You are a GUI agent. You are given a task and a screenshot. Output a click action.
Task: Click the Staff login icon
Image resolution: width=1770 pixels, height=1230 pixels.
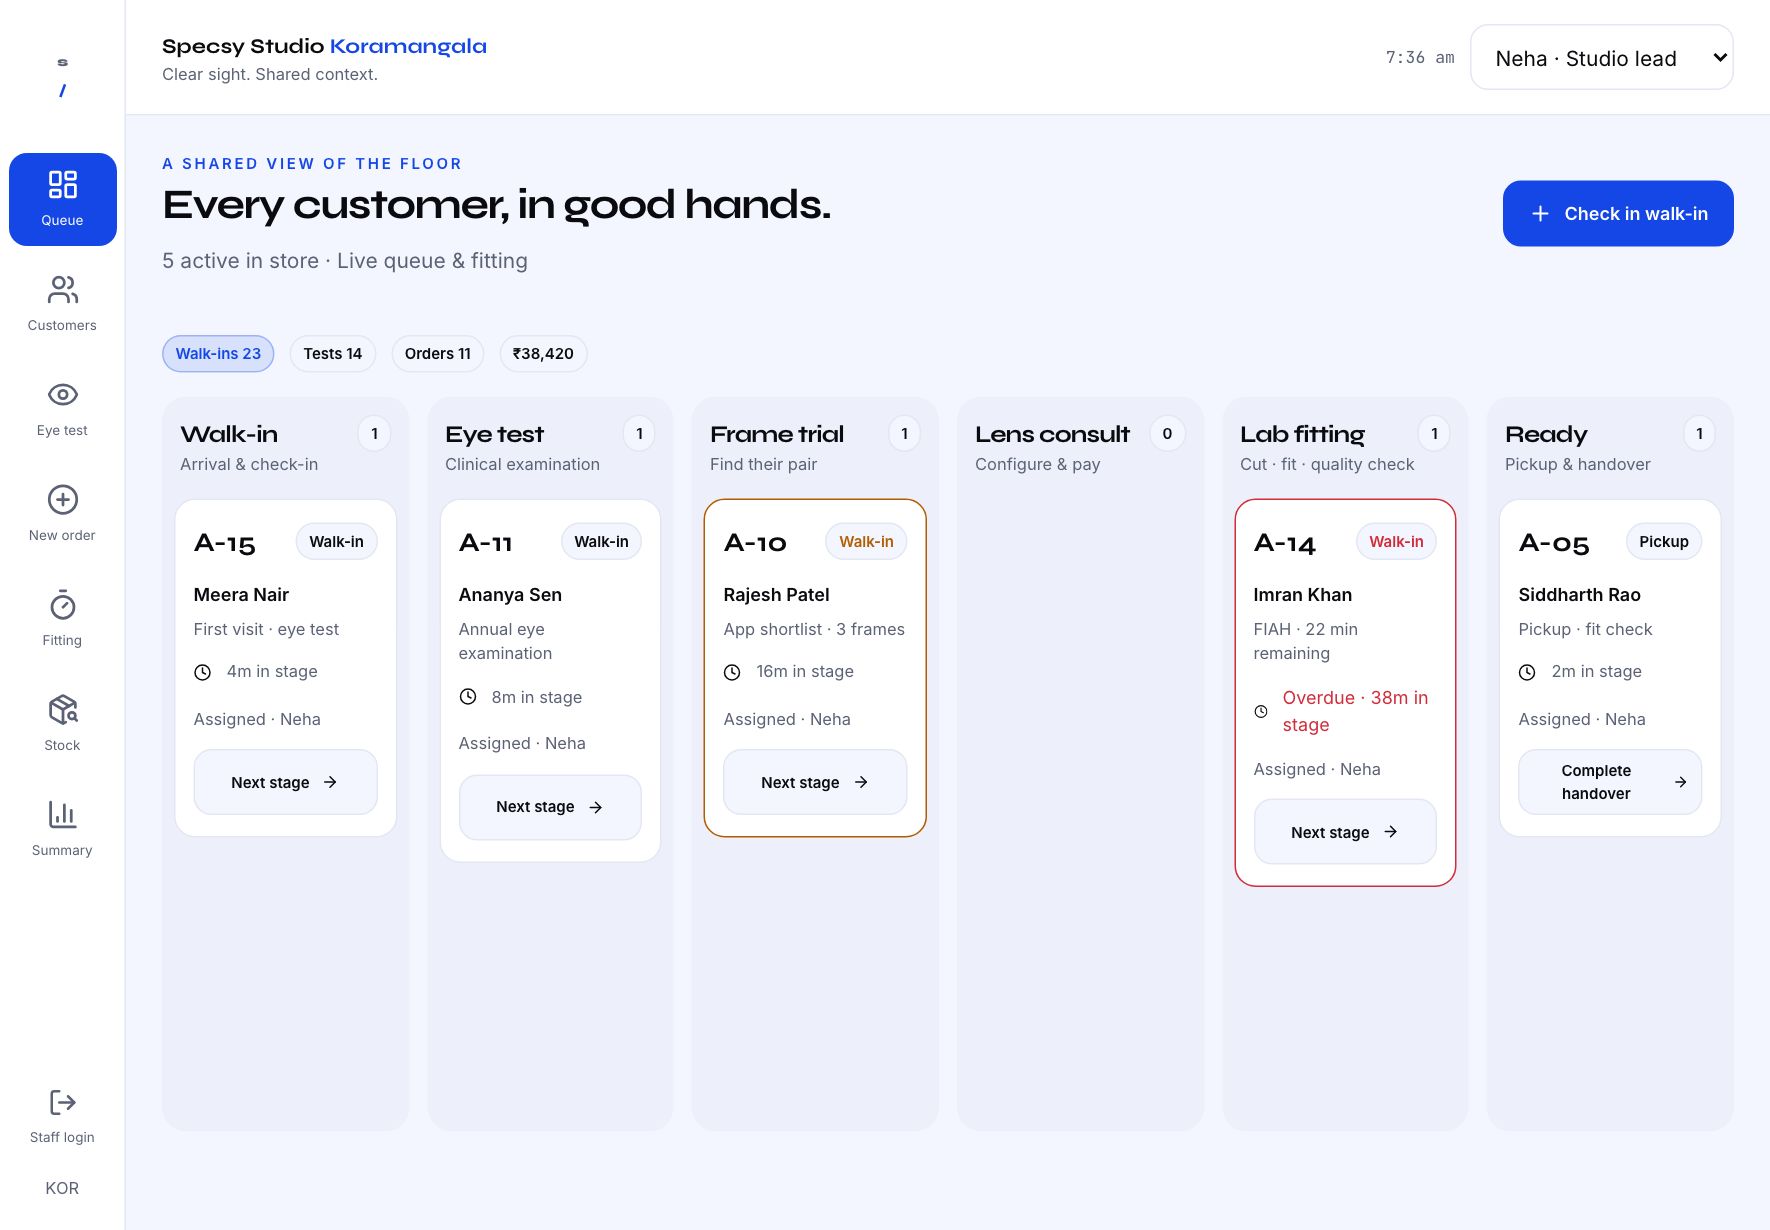pyautogui.click(x=62, y=1102)
